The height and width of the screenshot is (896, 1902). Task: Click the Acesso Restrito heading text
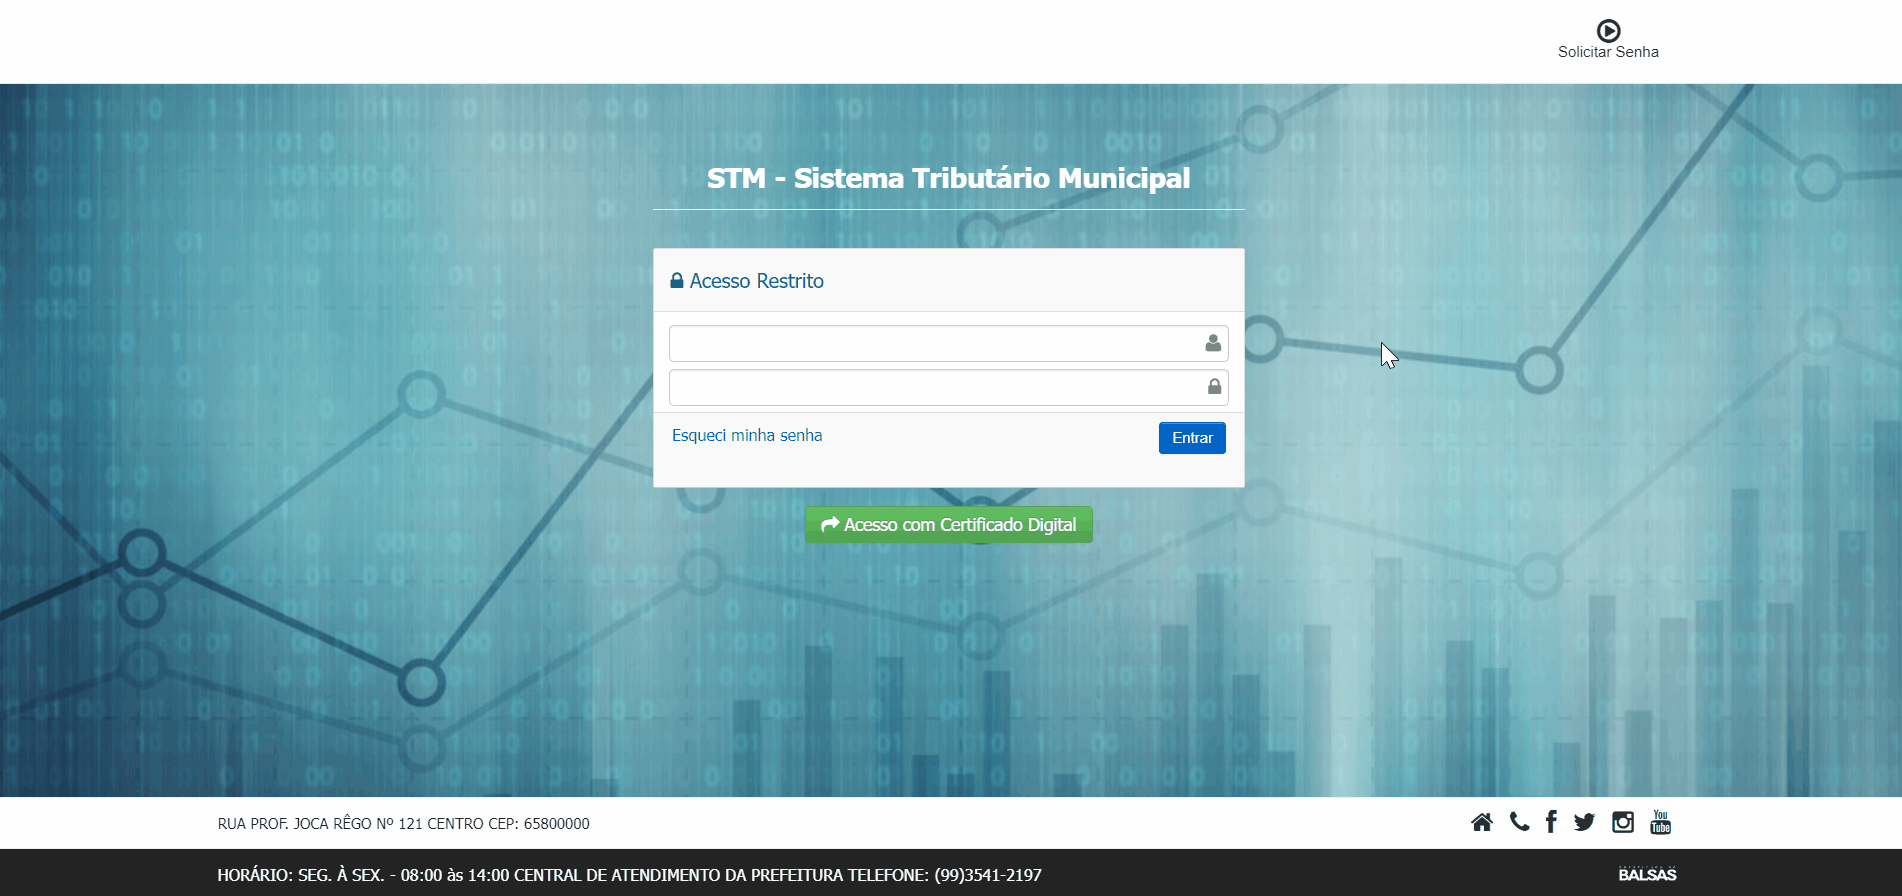757,281
